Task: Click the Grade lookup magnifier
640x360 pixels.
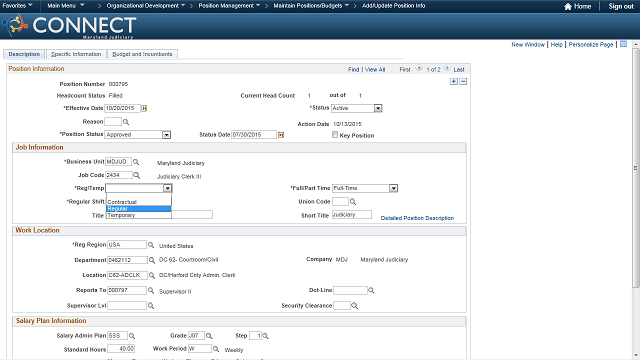Action: click(x=209, y=336)
